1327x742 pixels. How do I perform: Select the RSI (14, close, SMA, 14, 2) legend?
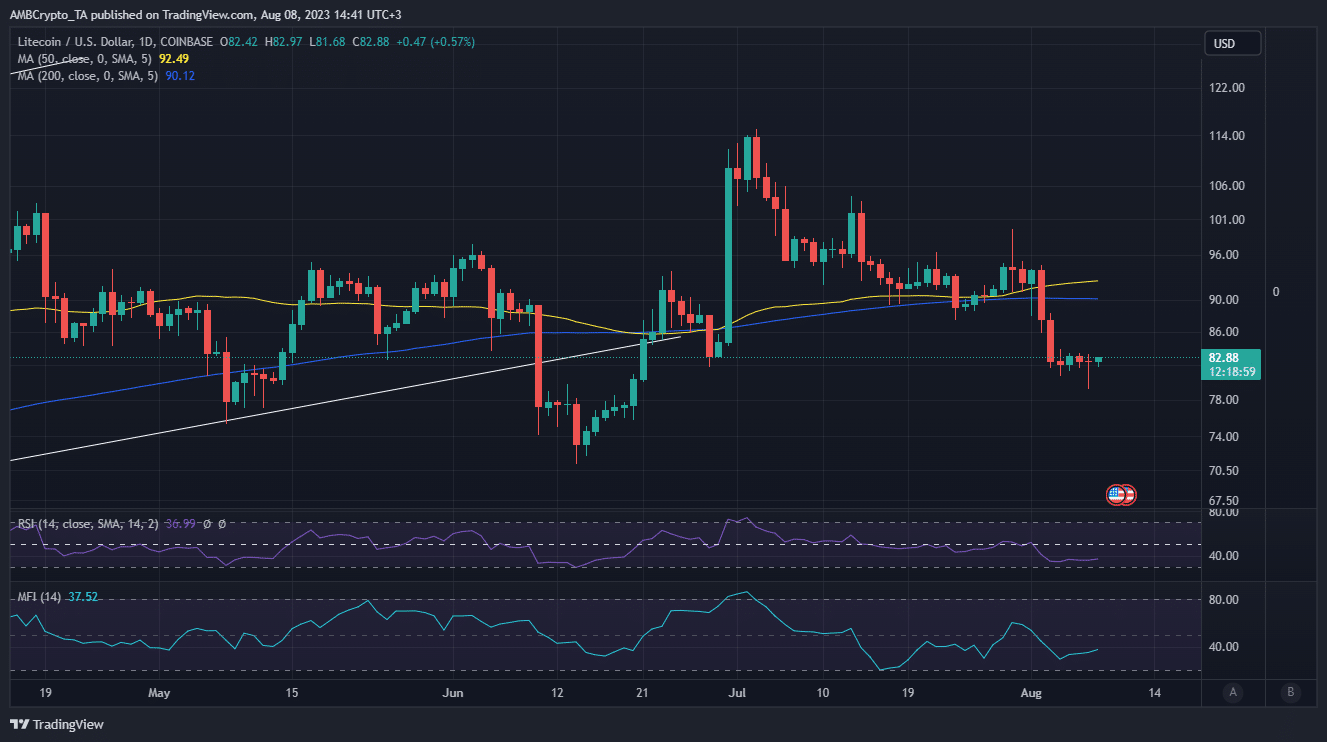[89, 523]
